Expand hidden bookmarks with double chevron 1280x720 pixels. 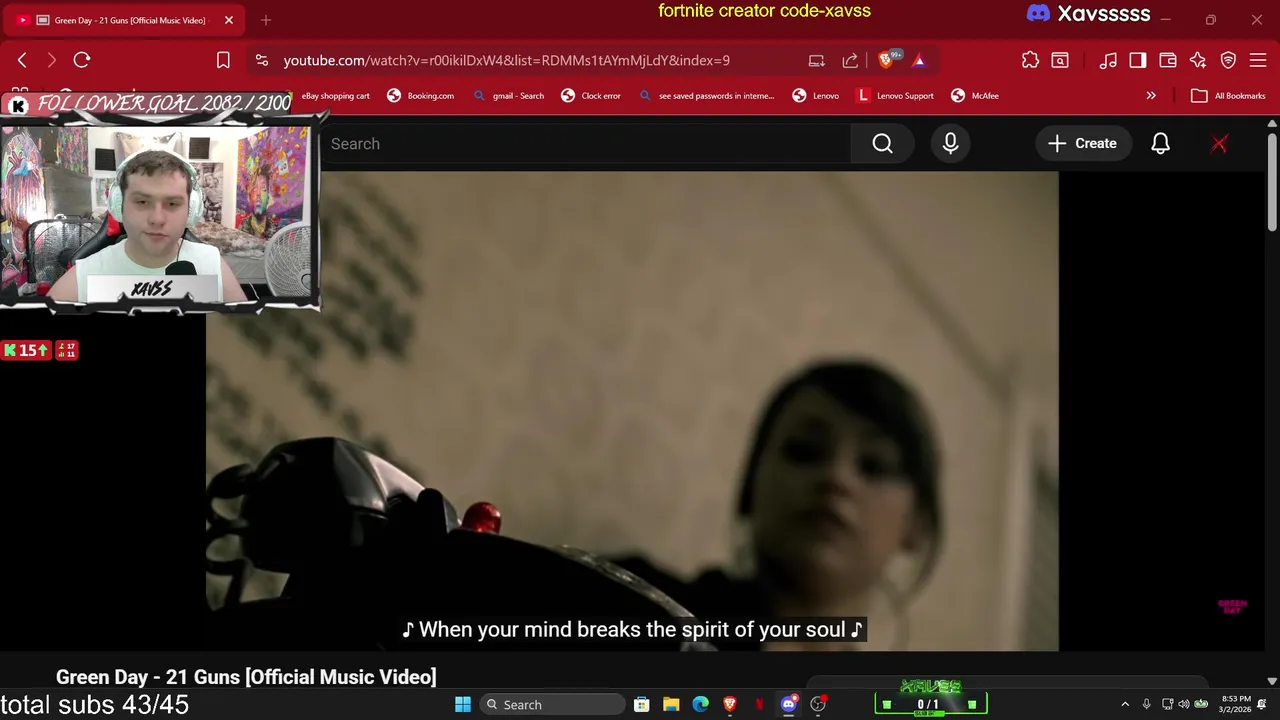click(1151, 96)
